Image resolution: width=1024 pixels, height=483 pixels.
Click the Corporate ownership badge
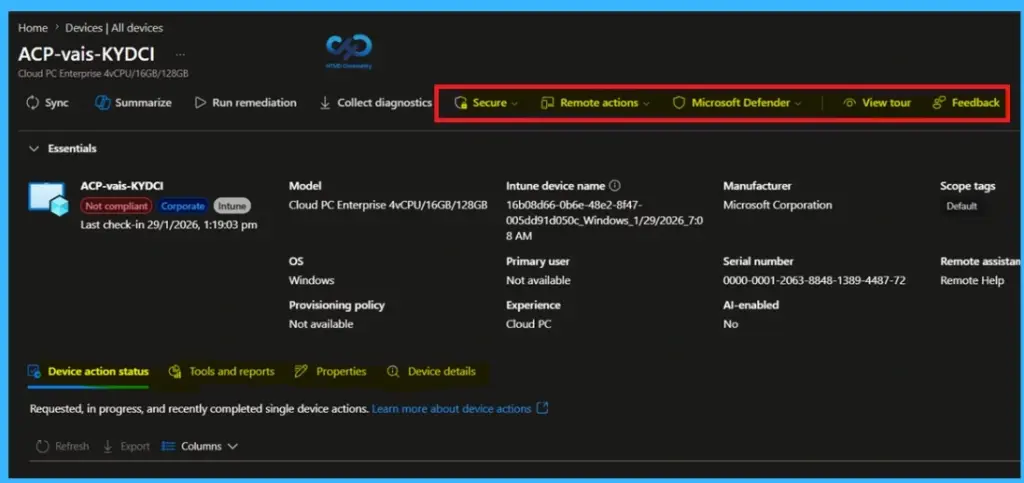183,206
